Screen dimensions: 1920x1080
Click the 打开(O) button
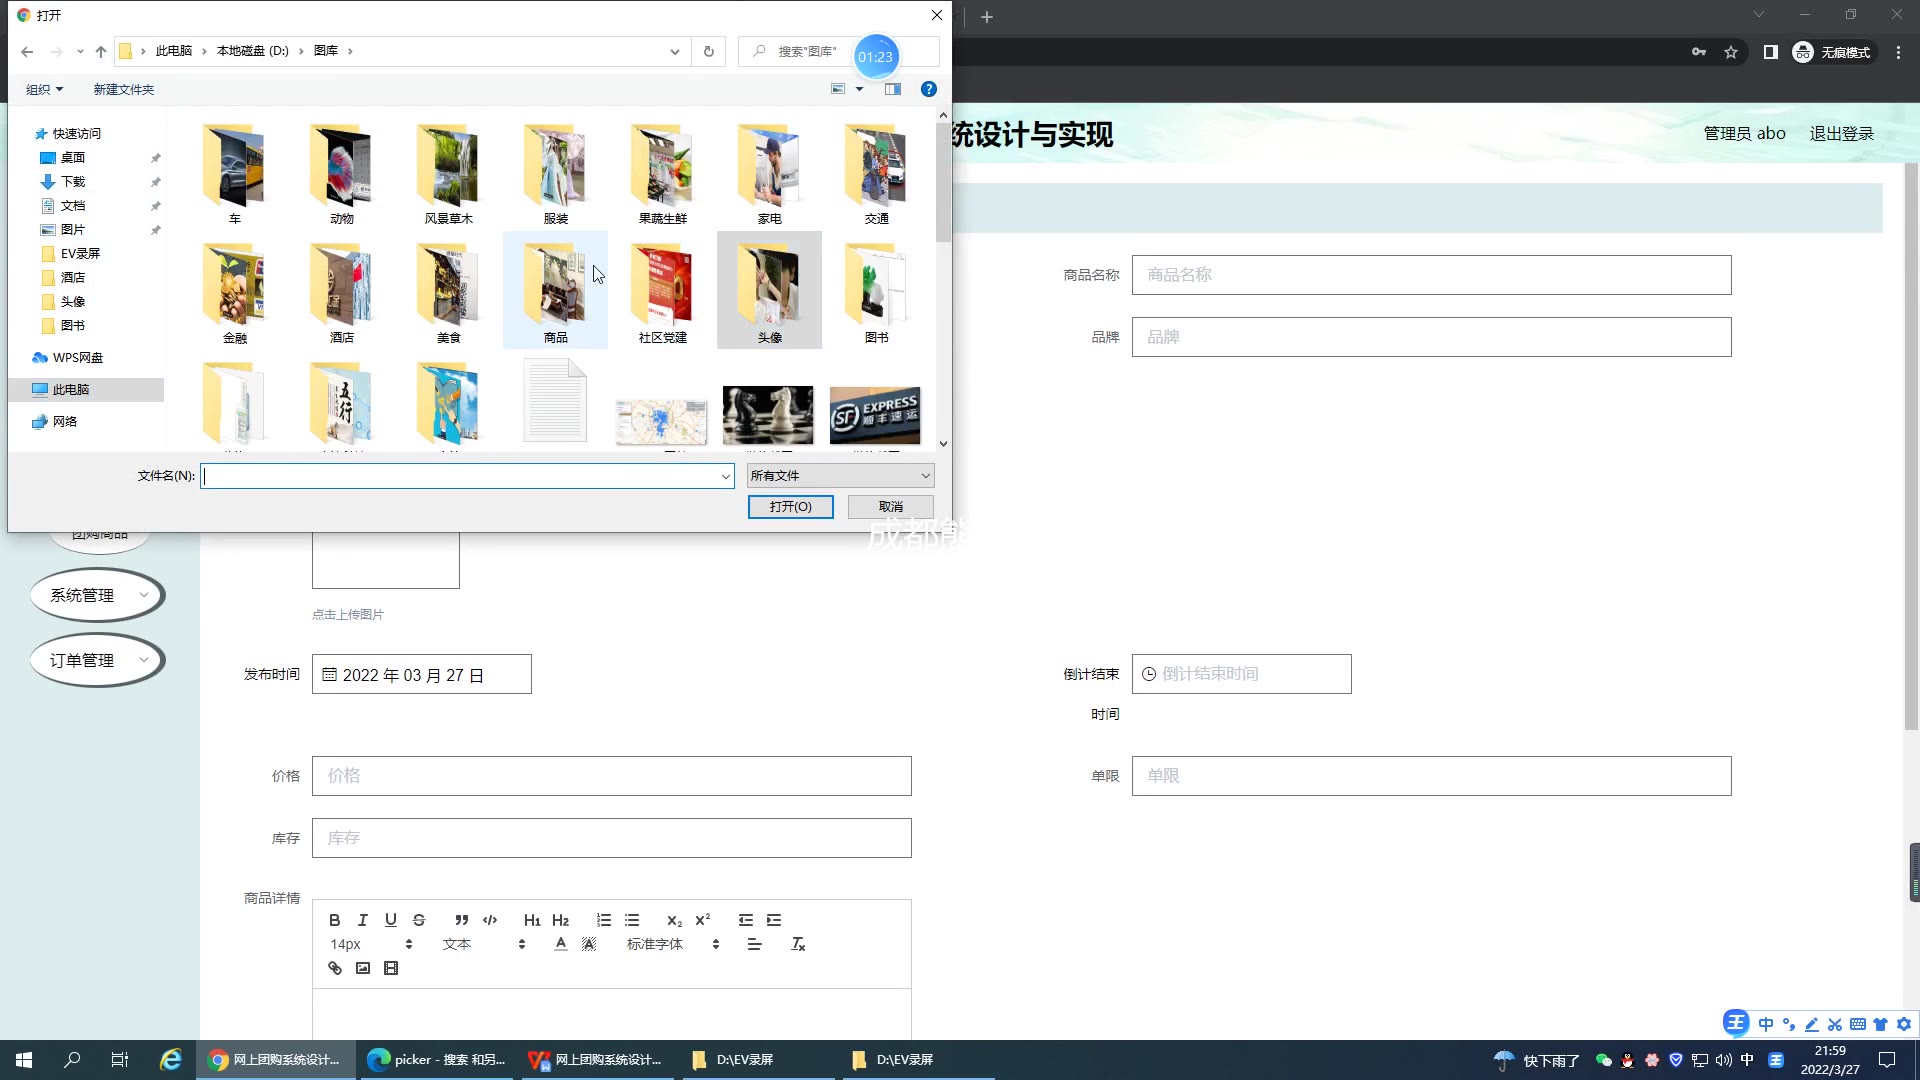click(x=790, y=507)
